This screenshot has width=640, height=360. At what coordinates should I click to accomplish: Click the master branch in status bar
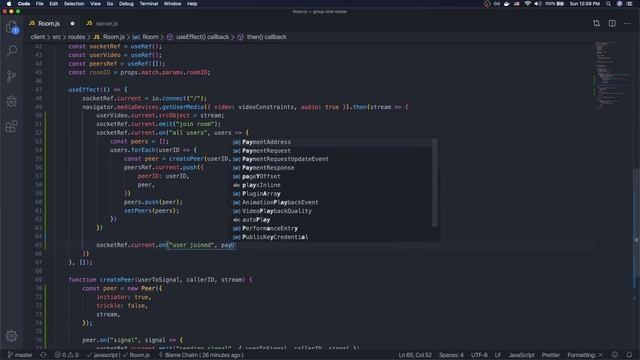[20, 355]
